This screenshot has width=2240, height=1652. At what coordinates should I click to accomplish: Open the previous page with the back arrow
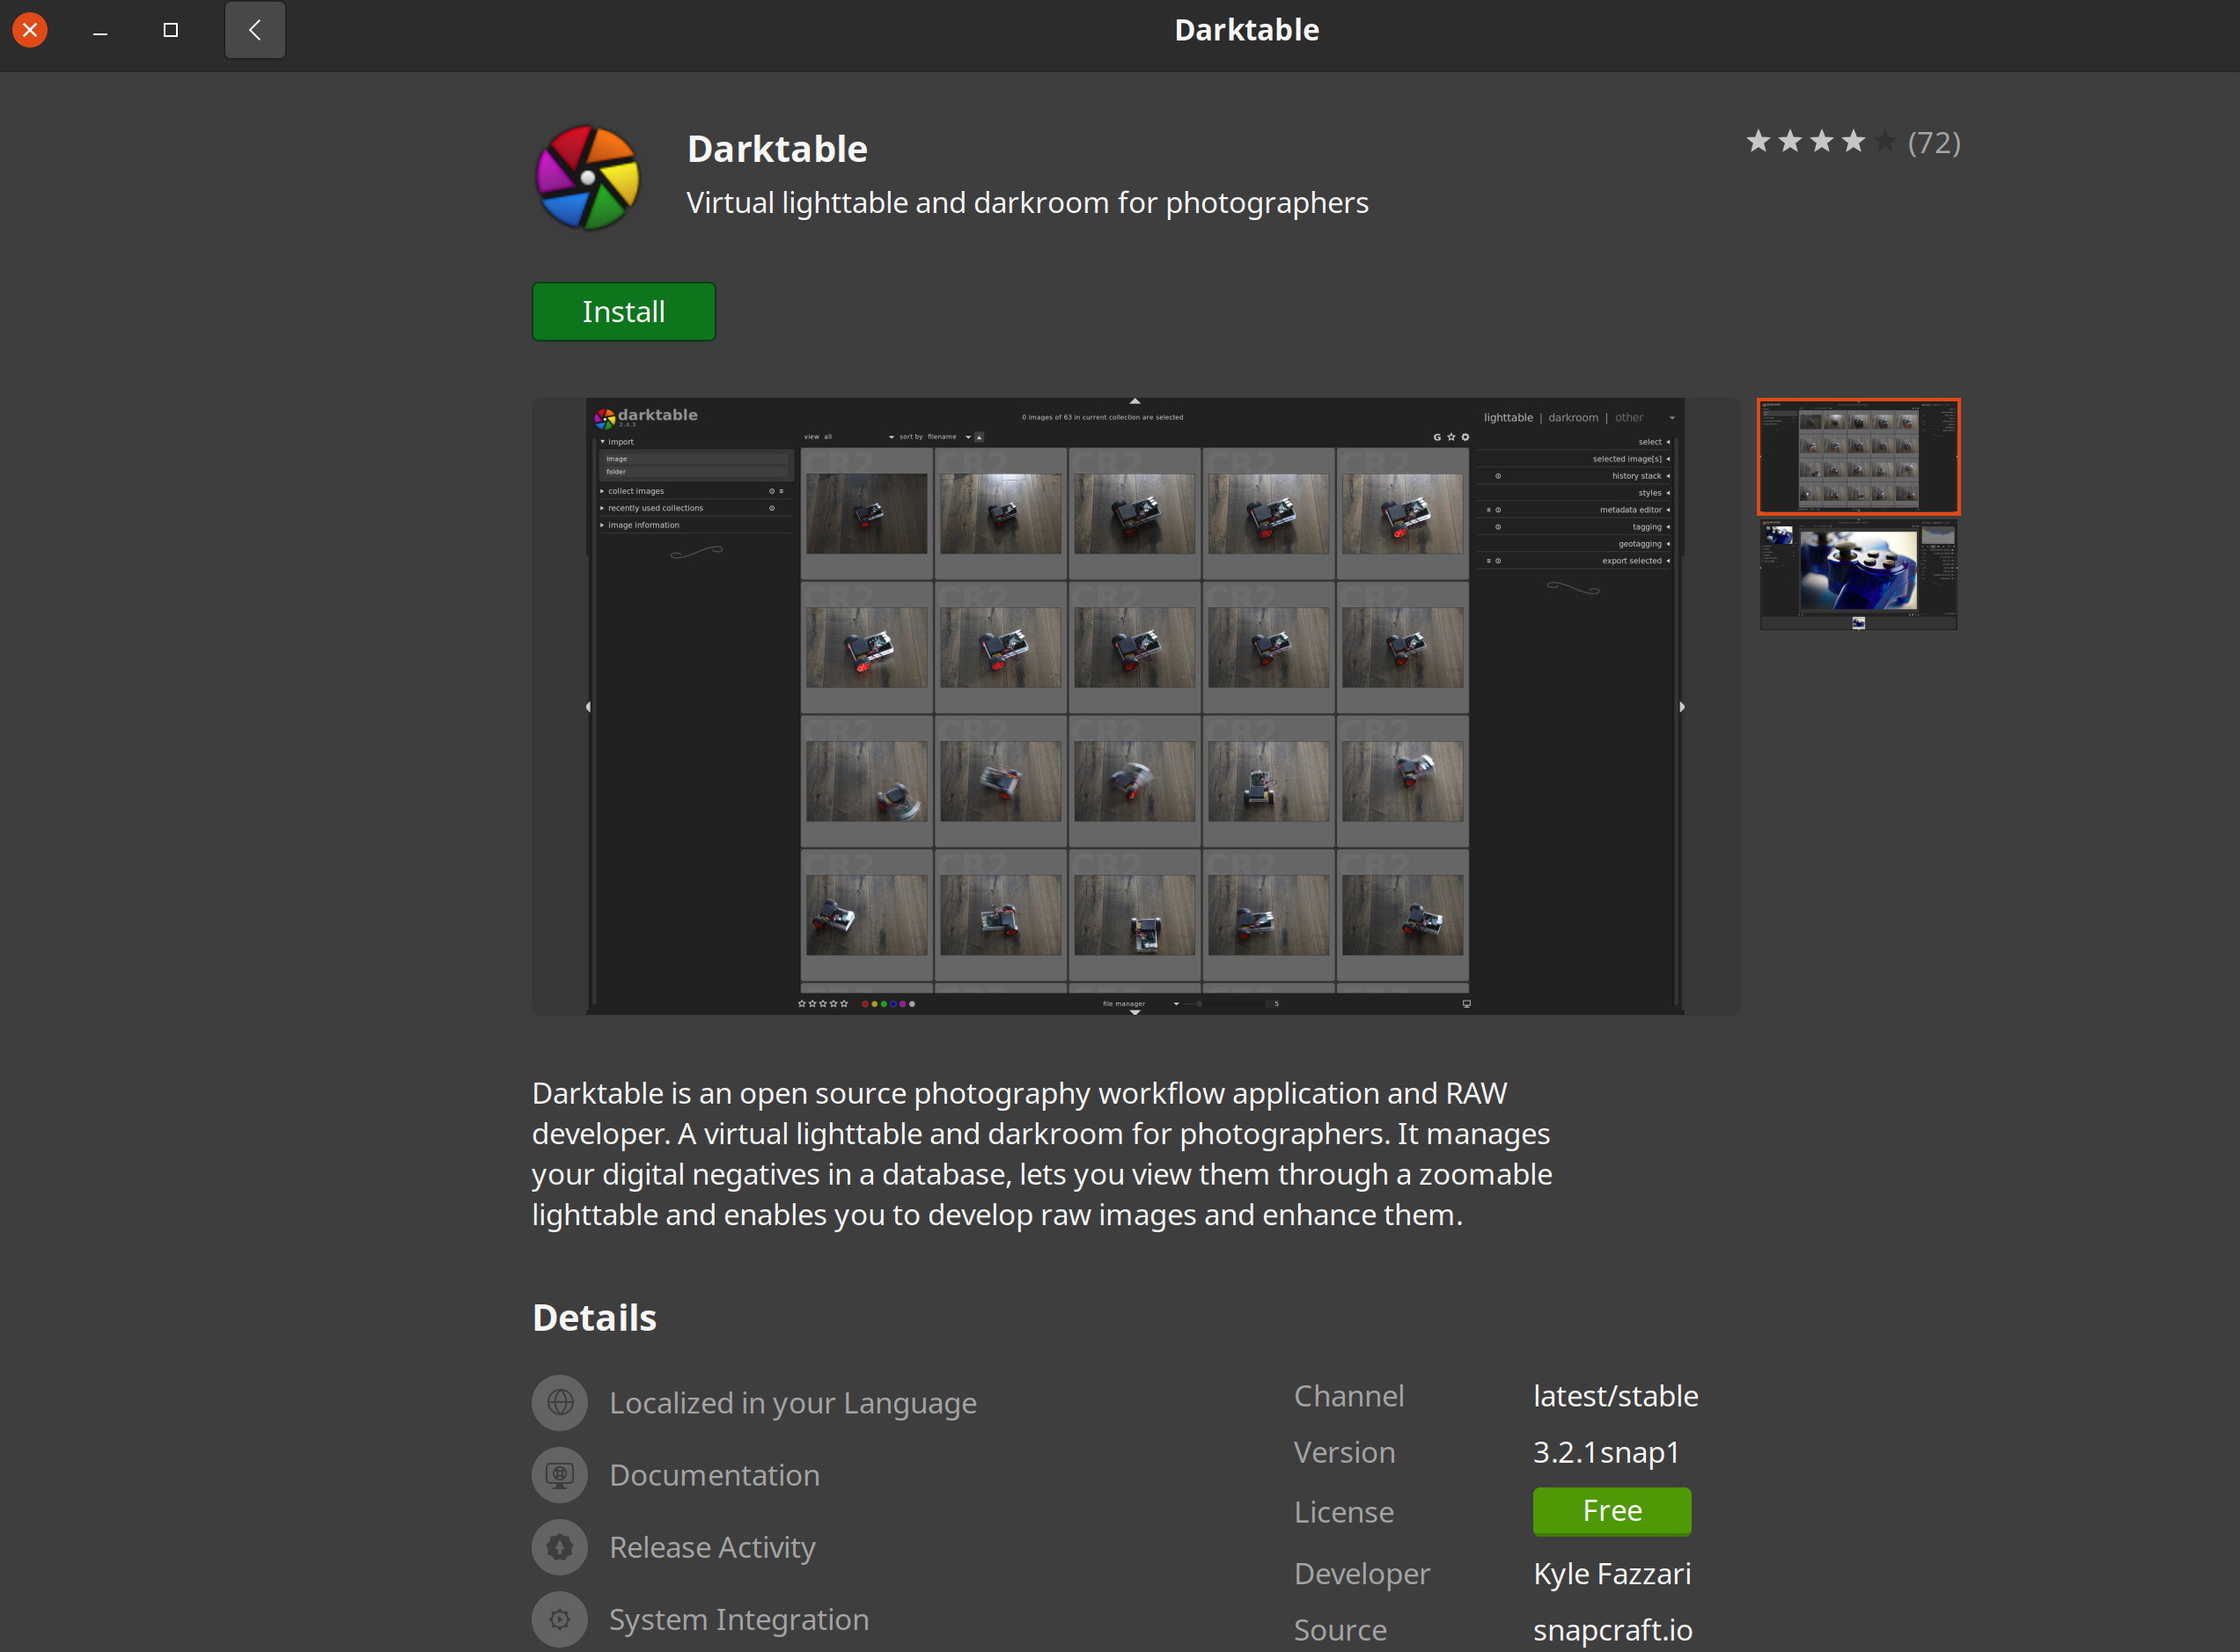click(254, 30)
